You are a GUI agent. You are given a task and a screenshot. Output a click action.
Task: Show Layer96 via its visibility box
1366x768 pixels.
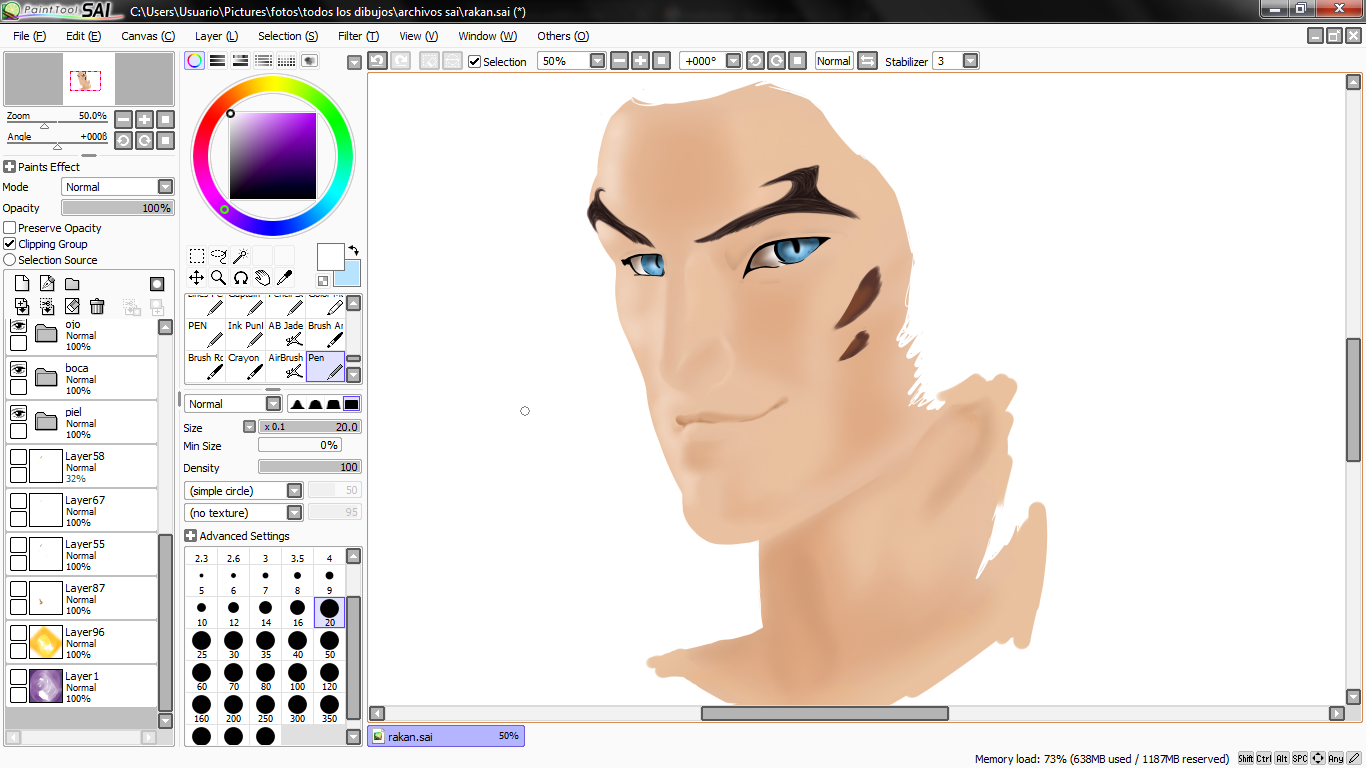(x=18, y=633)
